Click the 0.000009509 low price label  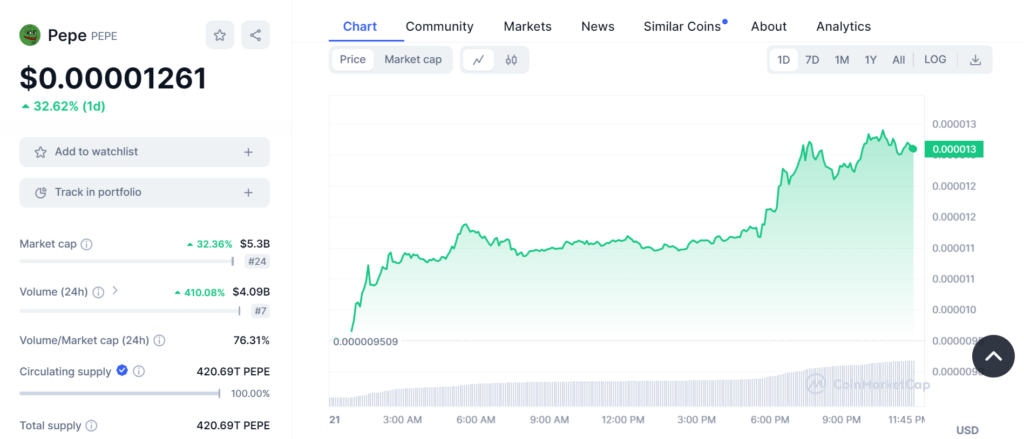click(365, 341)
